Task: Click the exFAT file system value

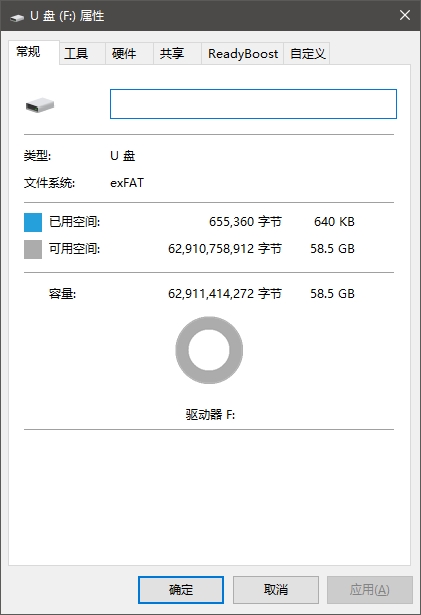Action: (x=127, y=183)
